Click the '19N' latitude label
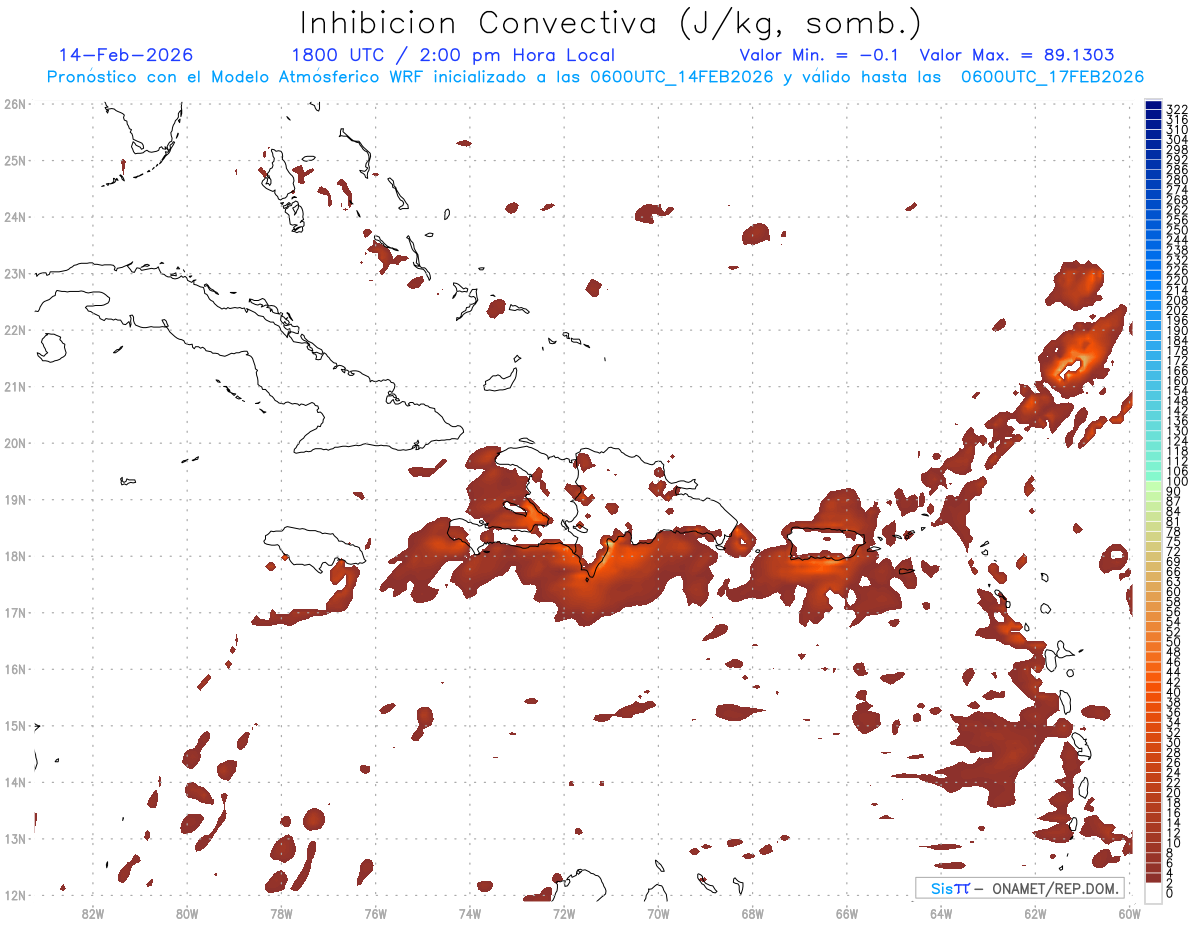This screenshot has width=1200, height=927. pos(15,499)
